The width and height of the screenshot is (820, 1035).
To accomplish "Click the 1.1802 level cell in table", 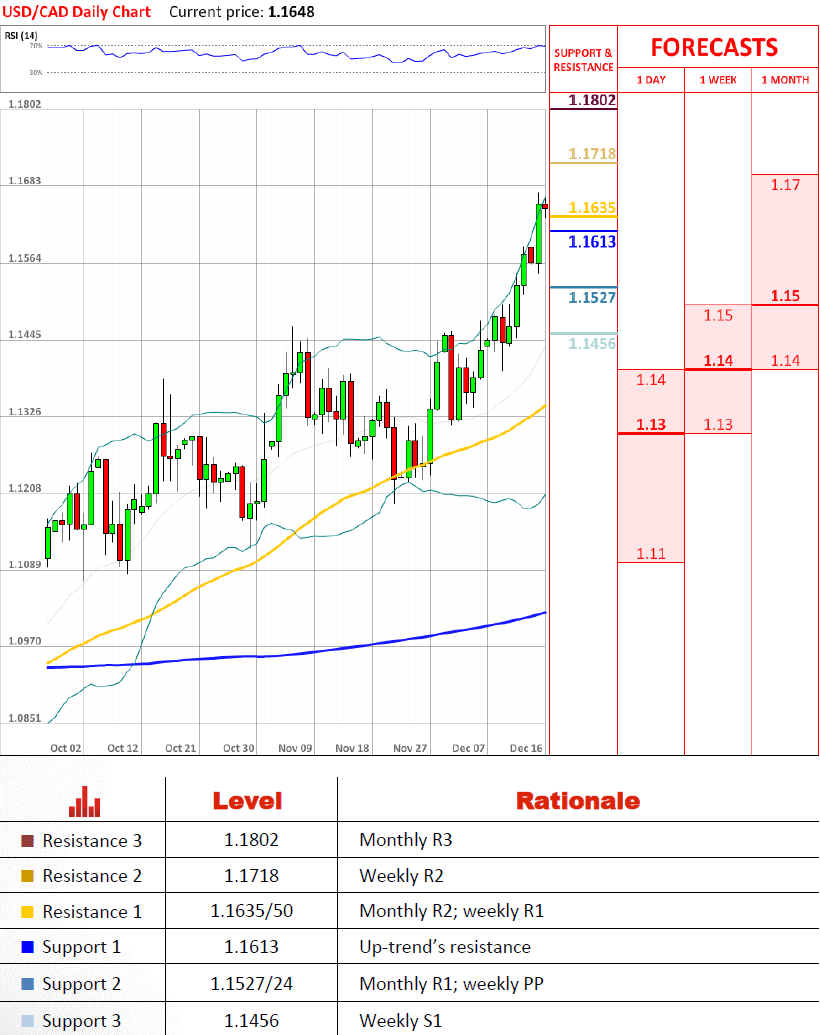I will click(252, 840).
